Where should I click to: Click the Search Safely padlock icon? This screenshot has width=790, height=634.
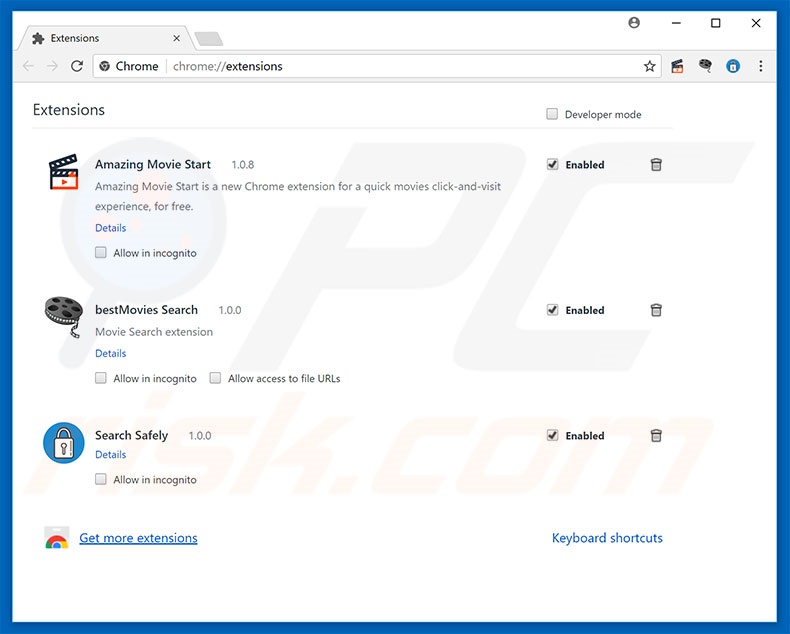(63, 442)
